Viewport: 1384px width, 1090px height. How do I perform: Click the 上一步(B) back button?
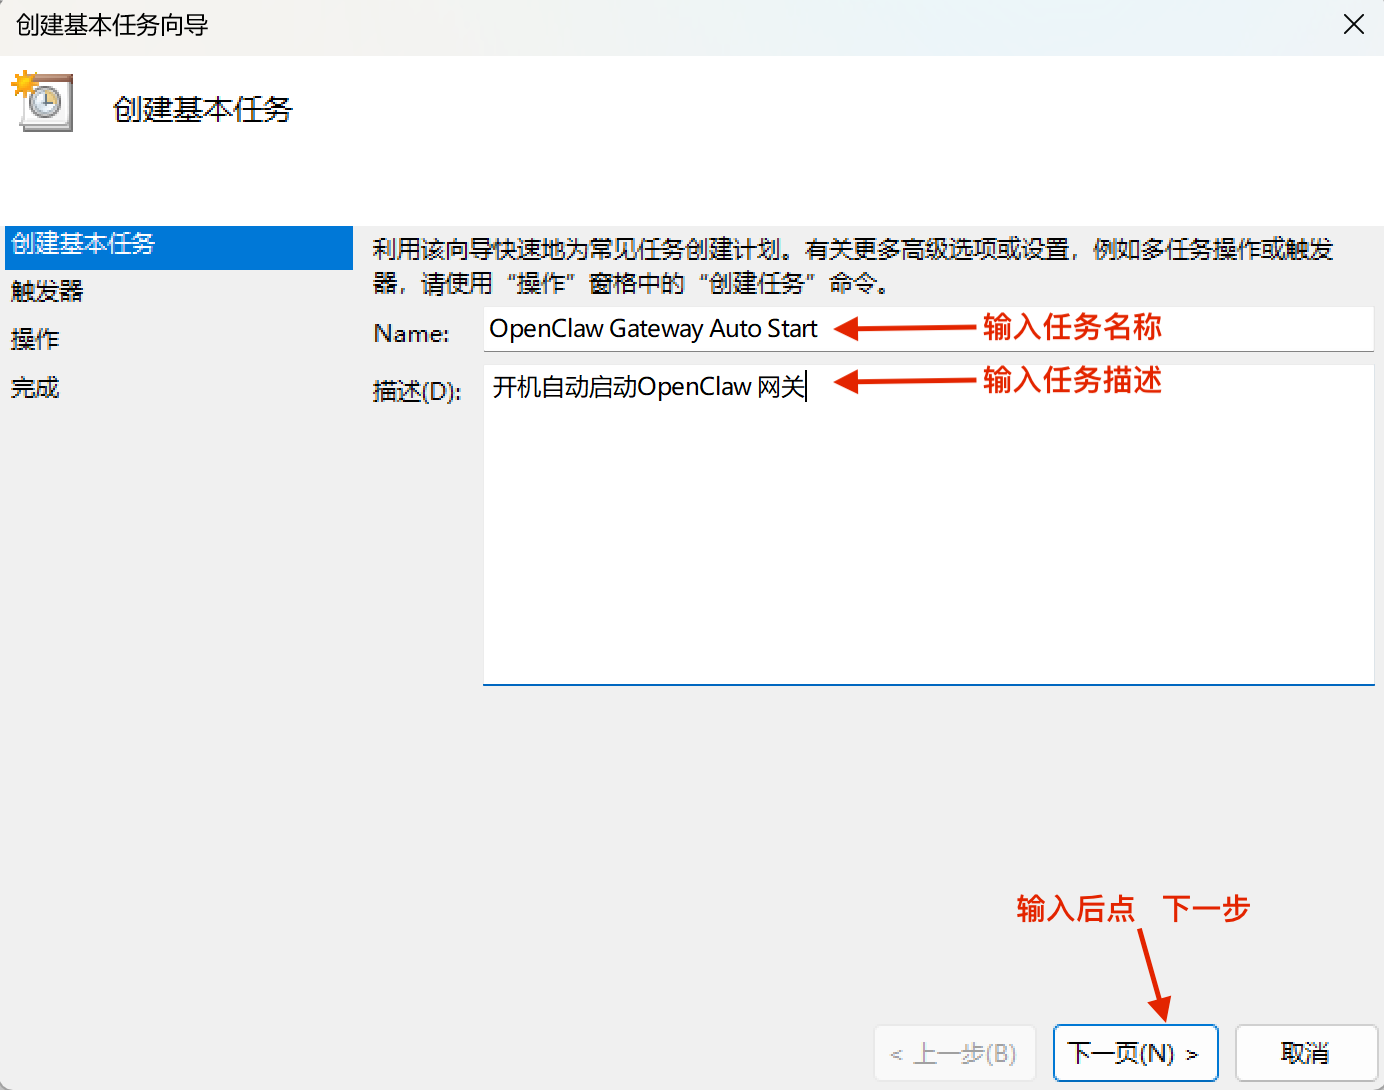(955, 1053)
